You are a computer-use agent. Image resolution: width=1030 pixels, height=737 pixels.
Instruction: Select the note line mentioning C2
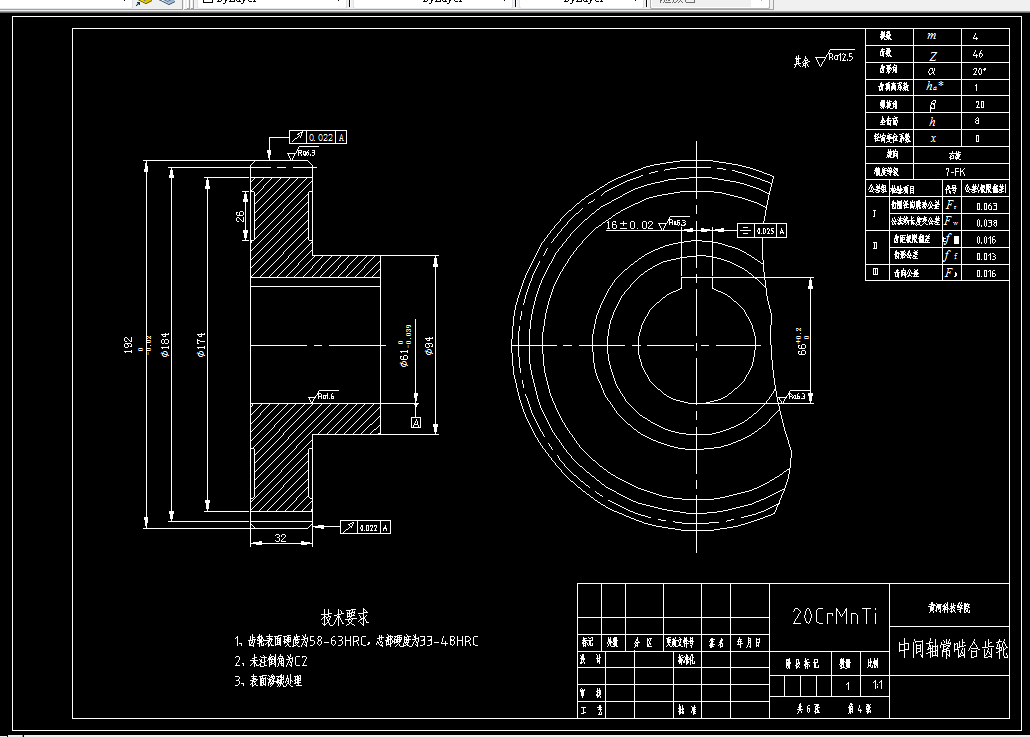point(271,661)
